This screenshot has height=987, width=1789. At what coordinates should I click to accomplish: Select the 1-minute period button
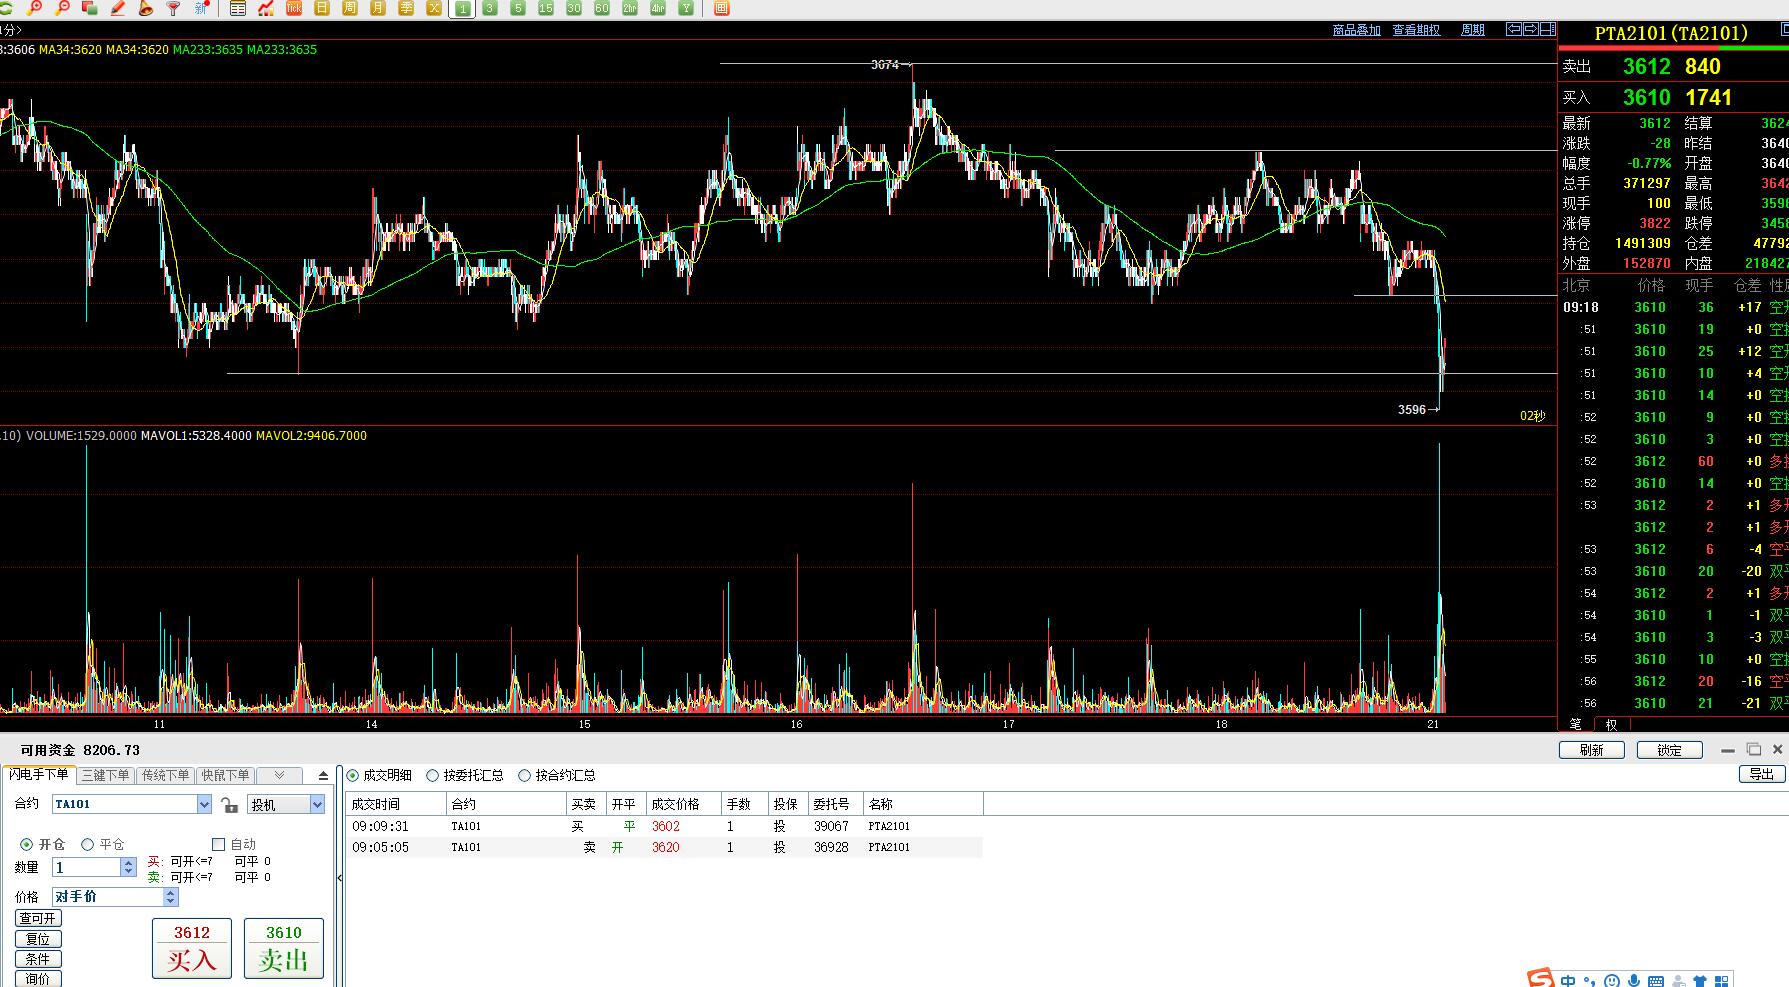pyautogui.click(x=462, y=8)
